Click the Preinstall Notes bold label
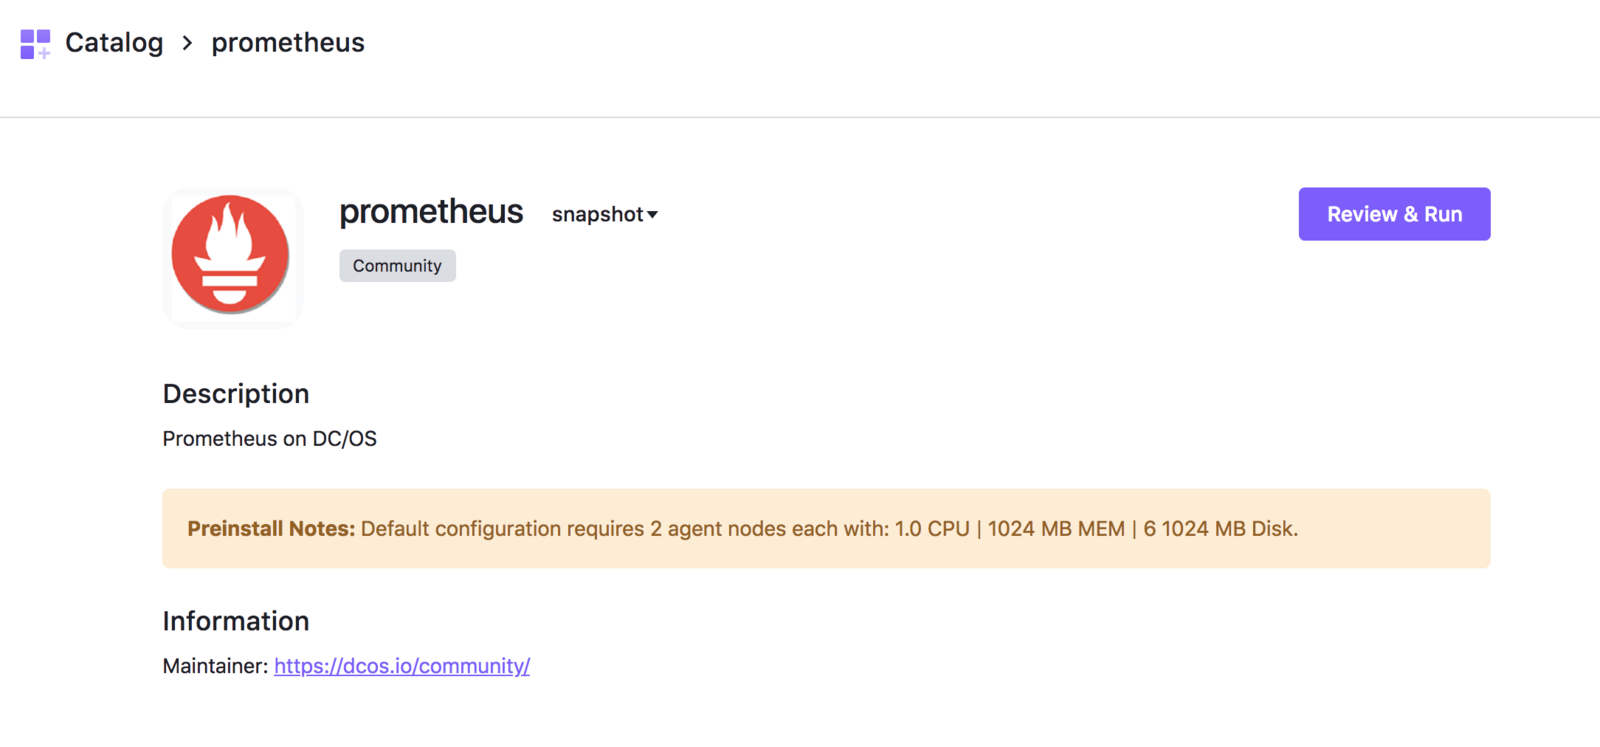This screenshot has width=1600, height=747. pos(271,529)
